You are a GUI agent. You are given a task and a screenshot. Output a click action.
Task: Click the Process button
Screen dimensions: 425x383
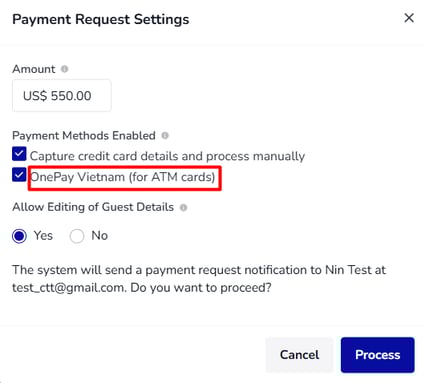tap(378, 355)
